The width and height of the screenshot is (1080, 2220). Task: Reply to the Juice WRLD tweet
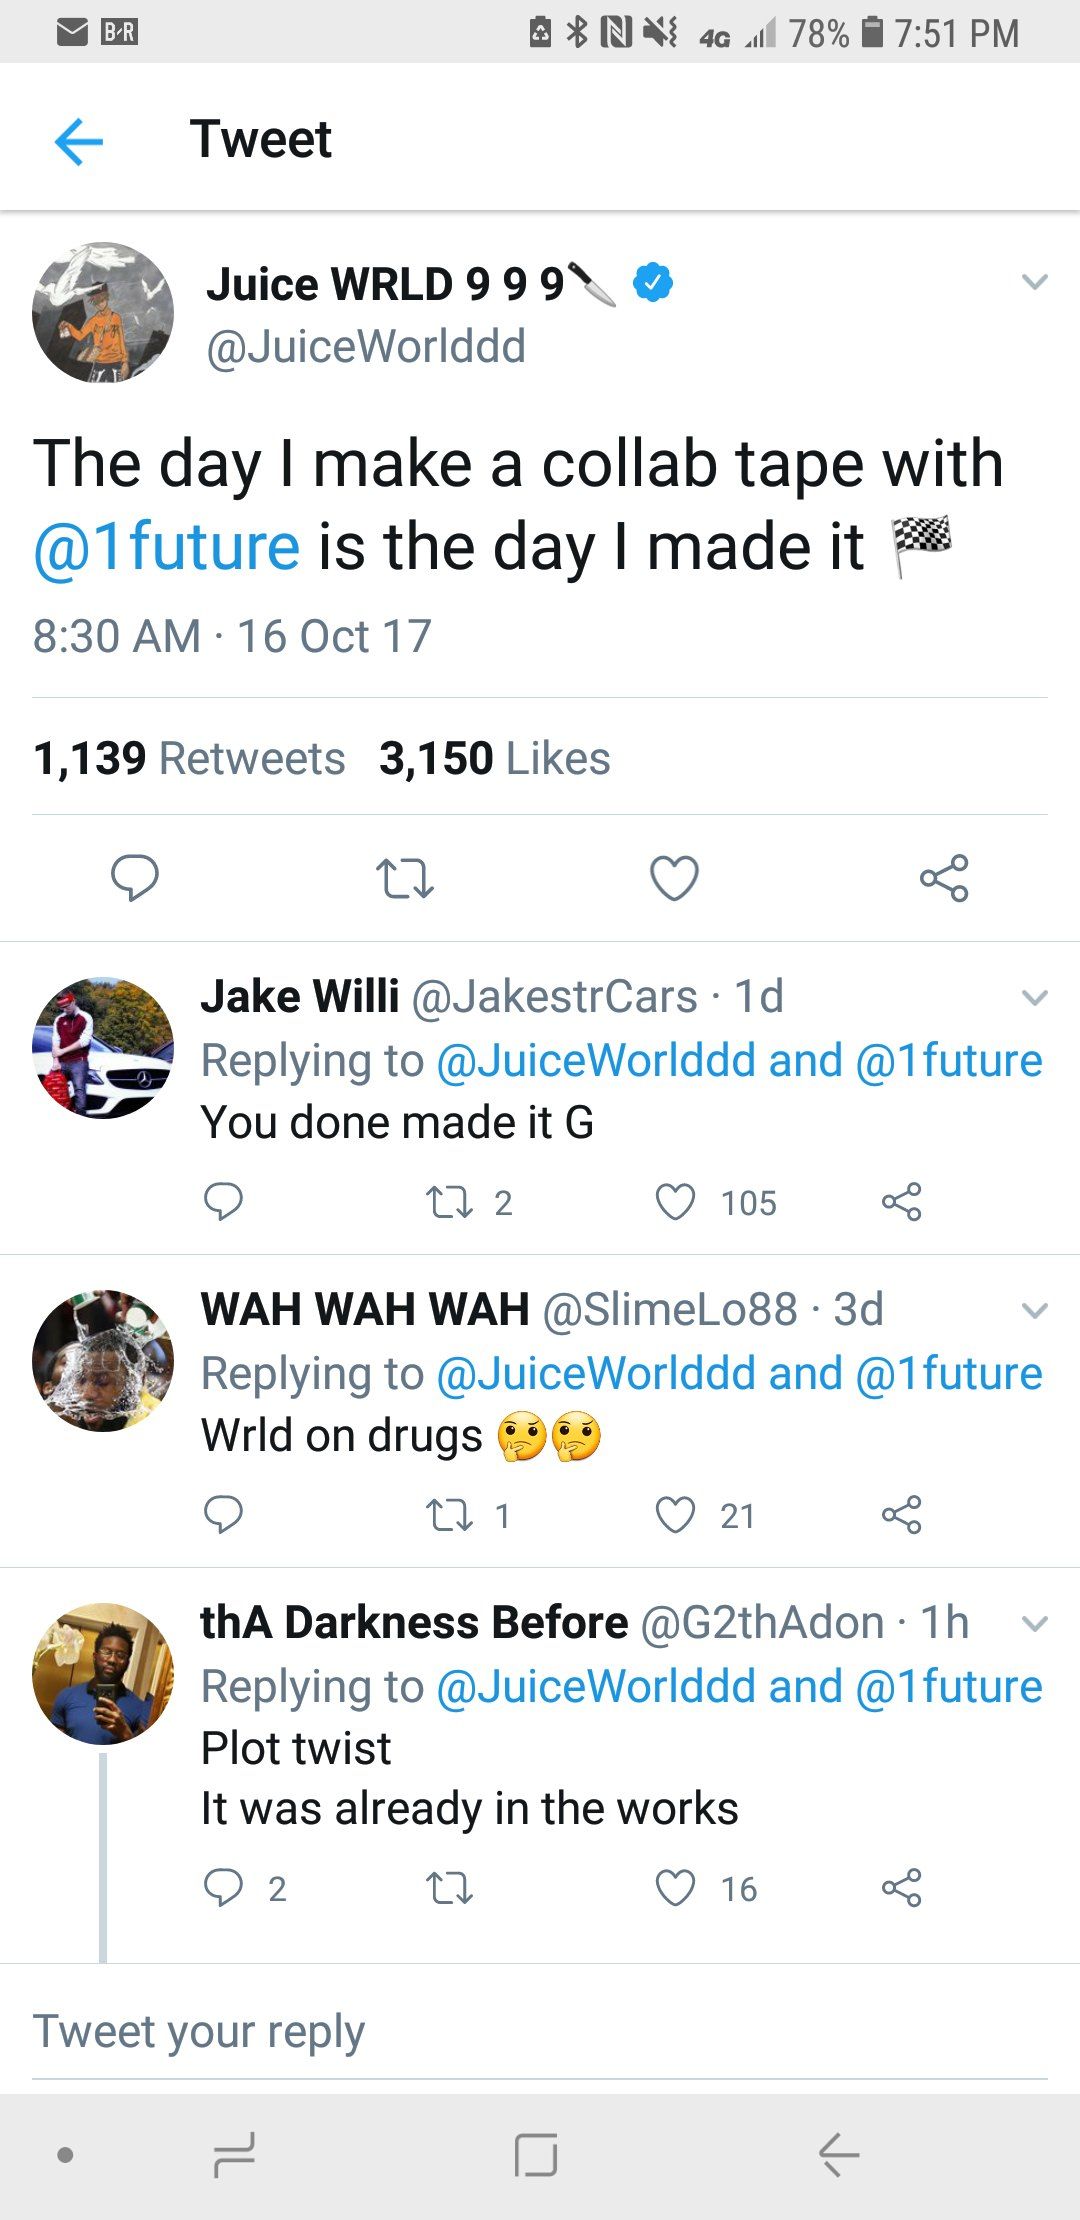(137, 880)
